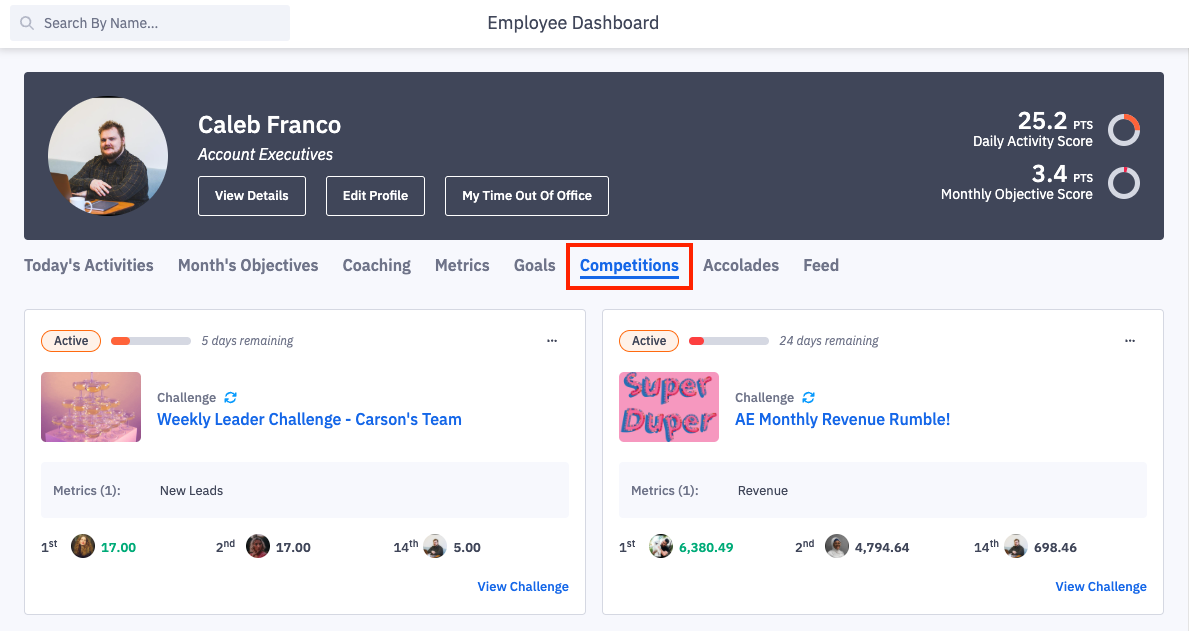Focus the Search By Name field

pyautogui.click(x=160, y=23)
